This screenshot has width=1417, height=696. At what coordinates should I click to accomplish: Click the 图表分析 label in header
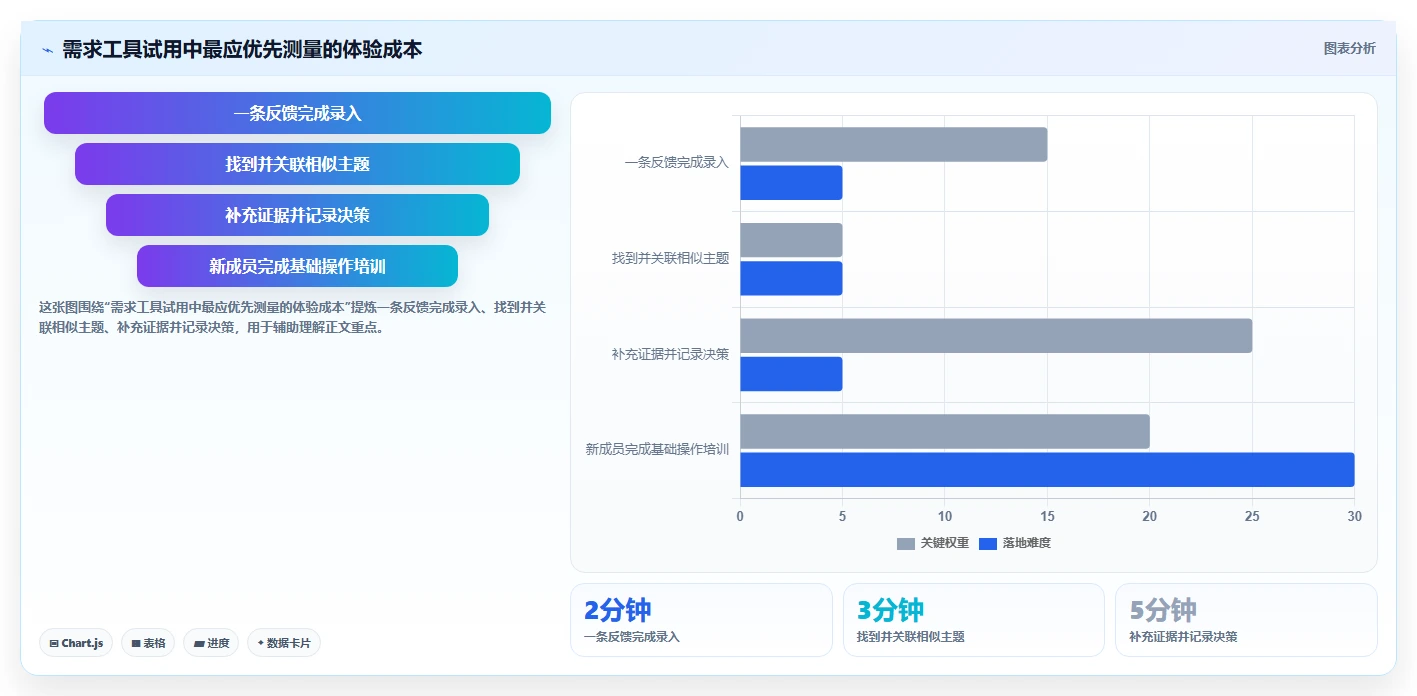[1349, 48]
